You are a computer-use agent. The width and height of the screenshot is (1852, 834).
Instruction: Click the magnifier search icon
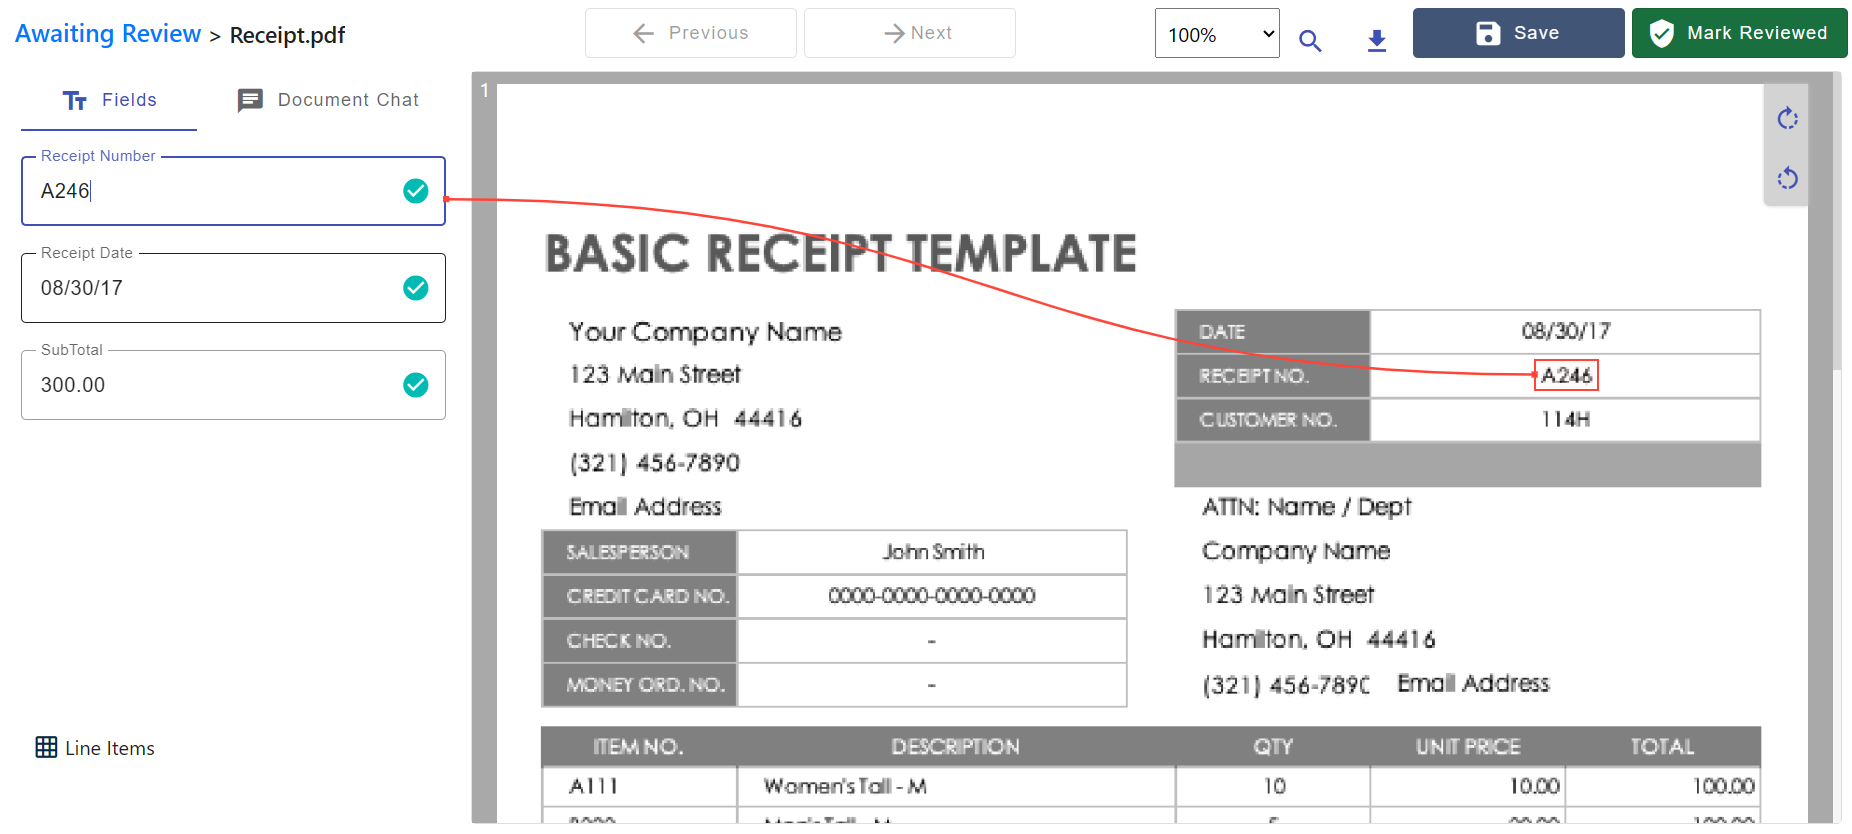pos(1310,41)
